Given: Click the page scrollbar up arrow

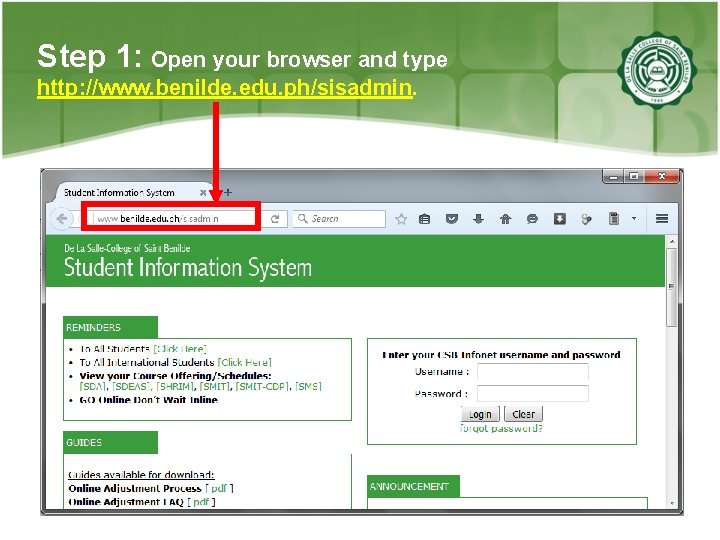Looking at the screenshot, I should [x=672, y=242].
